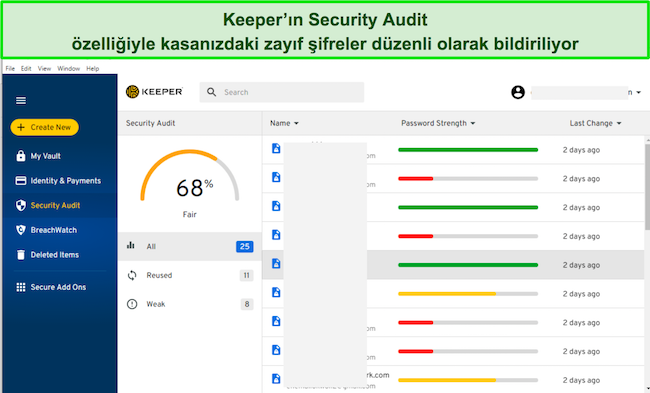This screenshot has height=393, width=650.
Task: Select the Weak filter row
Action: [x=190, y=304]
